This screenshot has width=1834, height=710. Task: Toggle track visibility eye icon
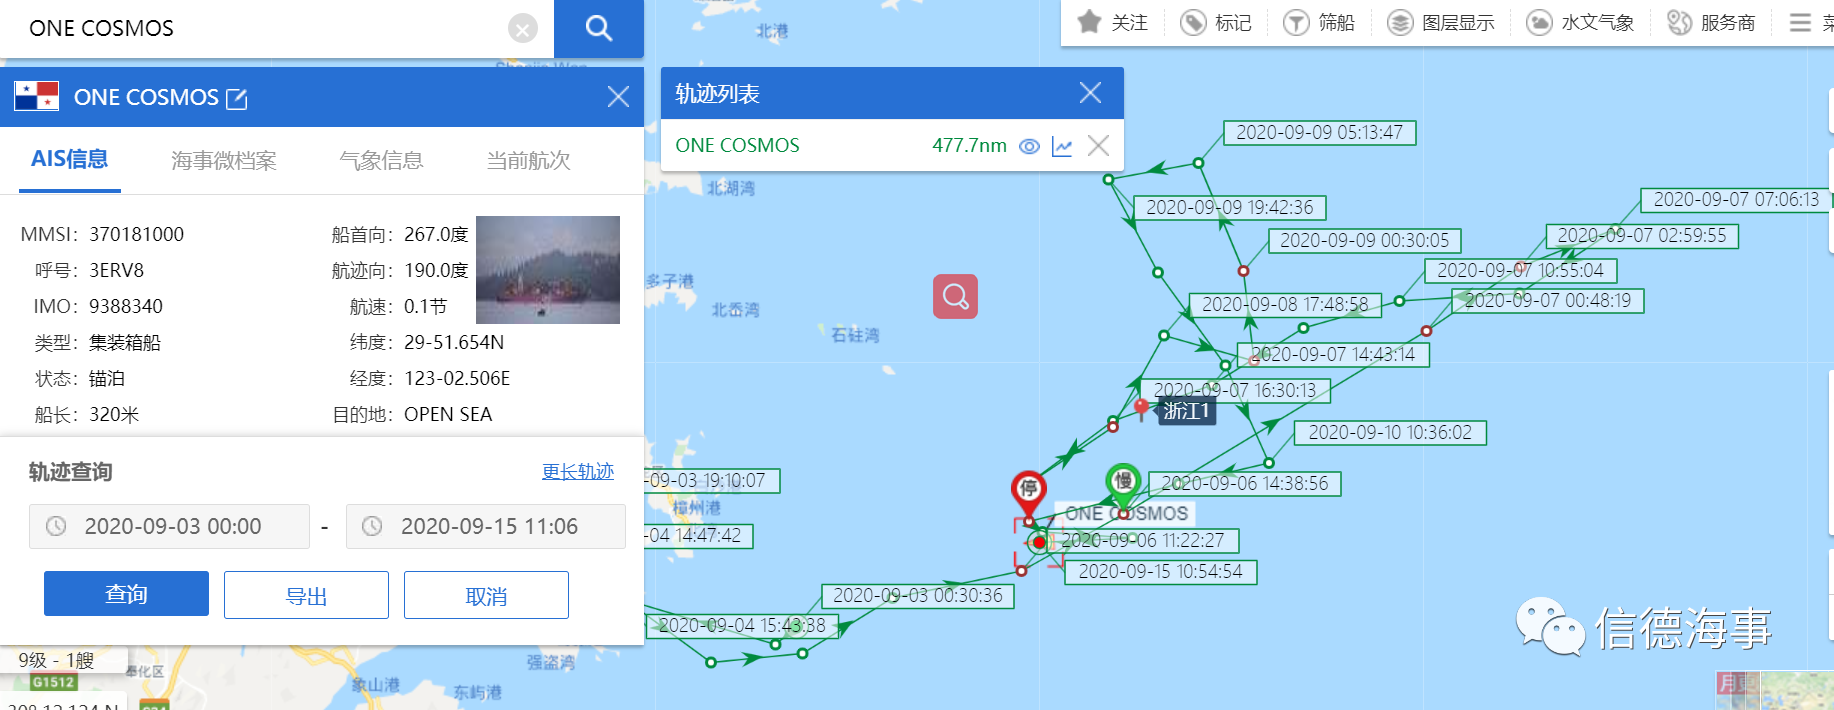1029,146
